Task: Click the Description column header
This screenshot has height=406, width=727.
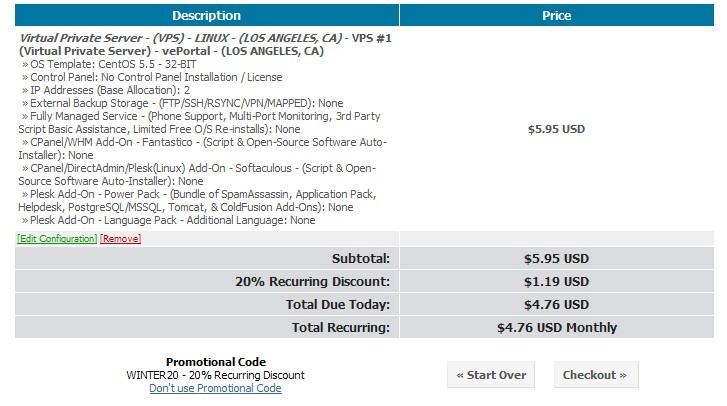Action: click(207, 15)
